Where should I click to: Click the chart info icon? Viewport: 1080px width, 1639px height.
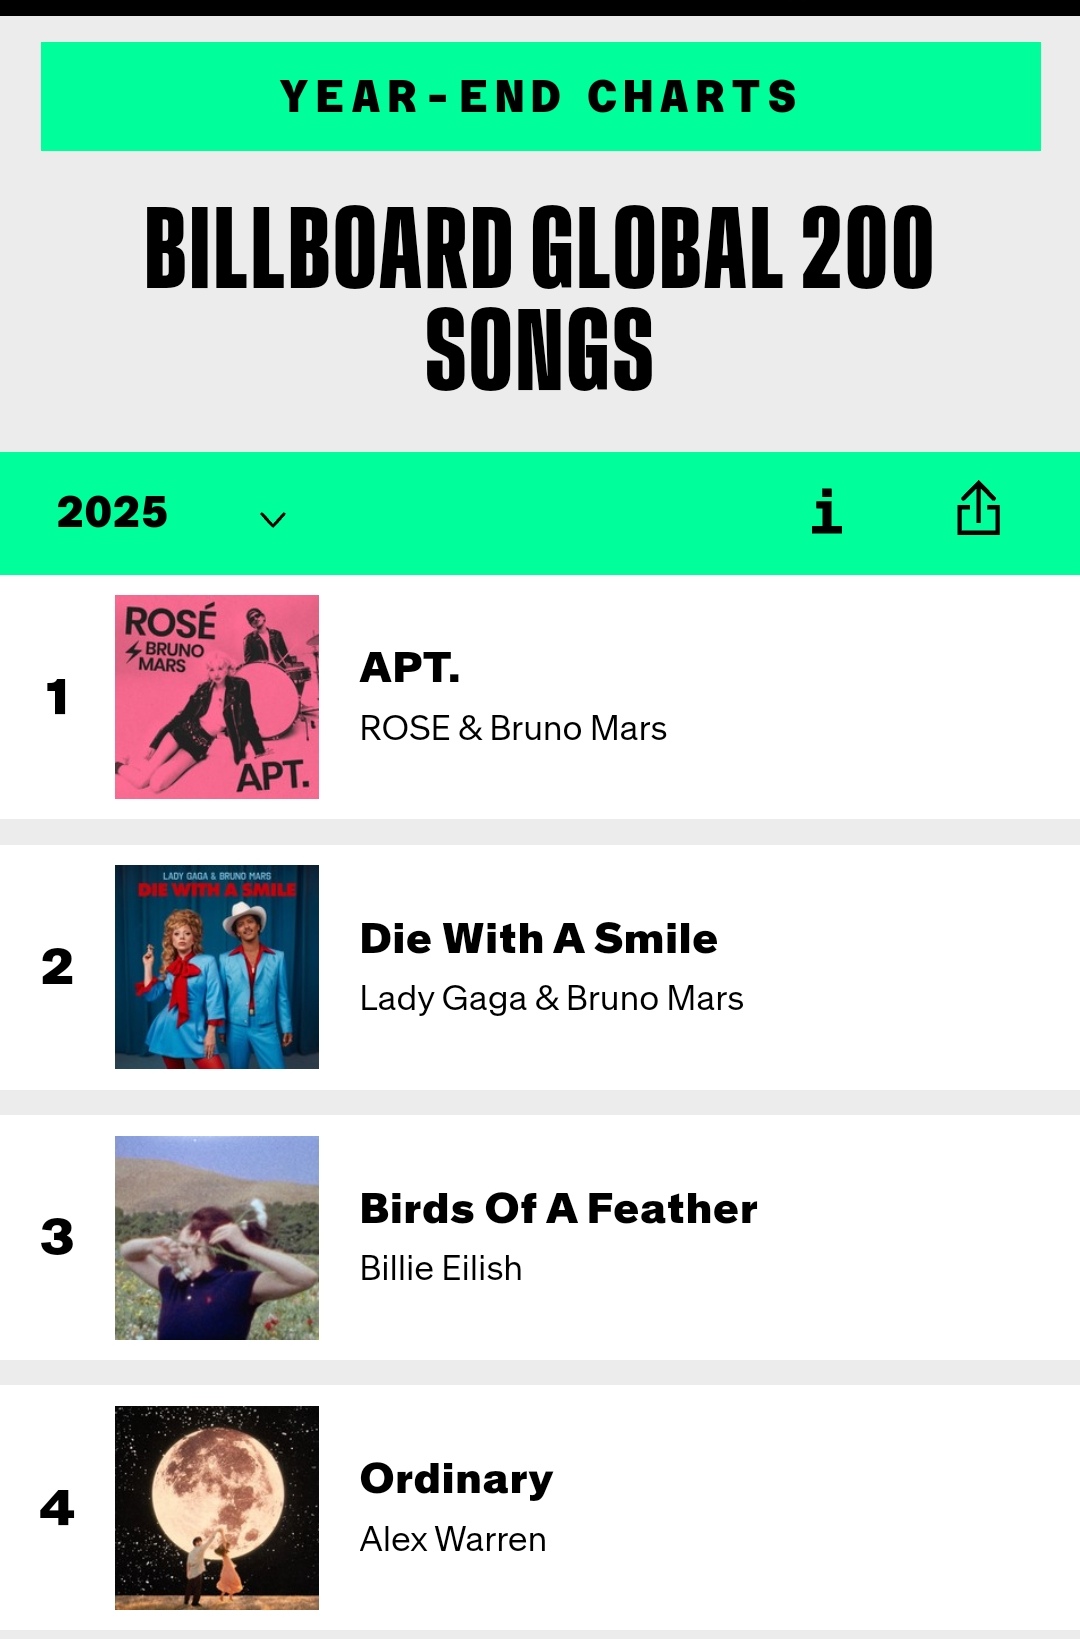pyautogui.click(x=827, y=512)
